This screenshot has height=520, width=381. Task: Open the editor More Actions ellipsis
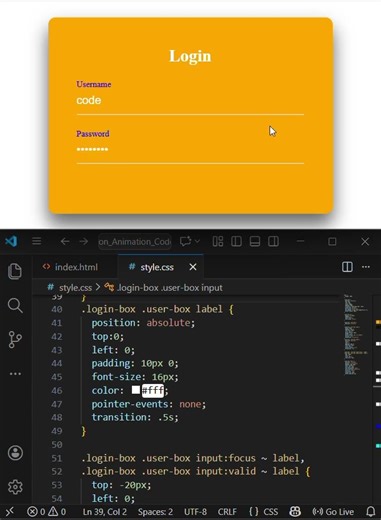pyautogui.click(x=366, y=267)
